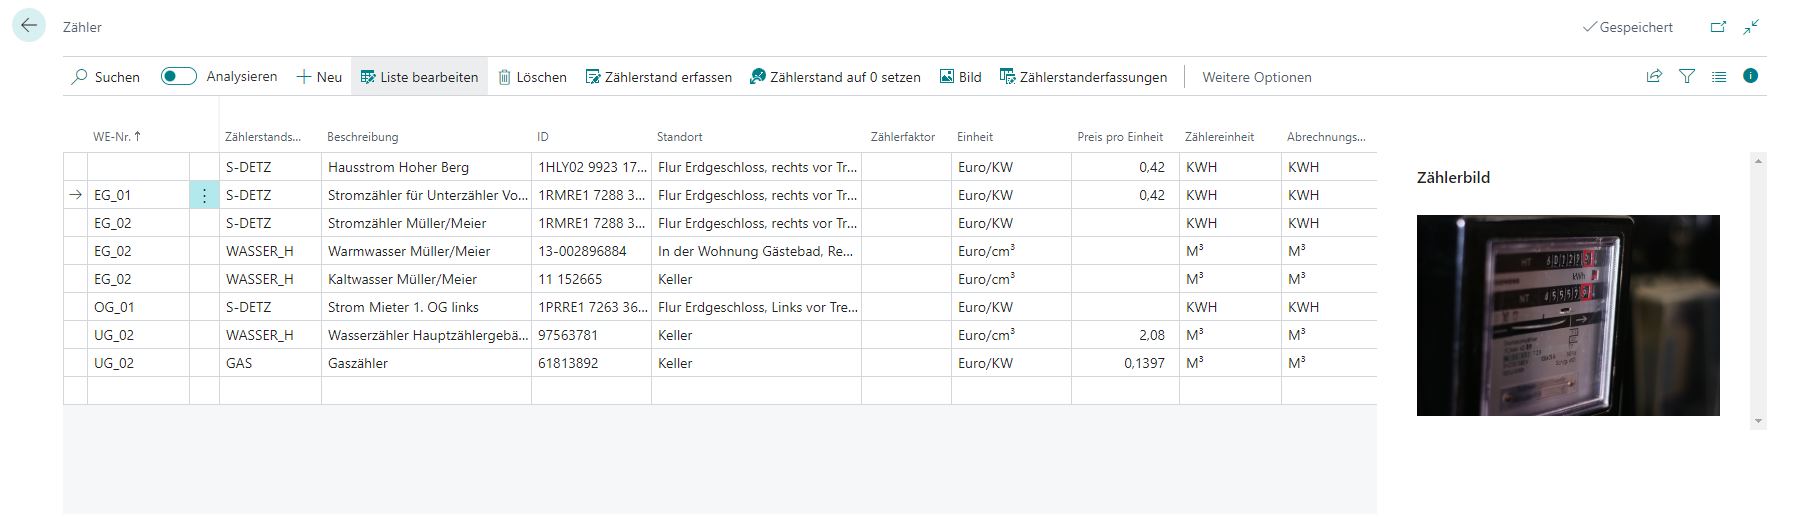Screen dimensions: 1802x514
Task: Select Liste bearbeiten action
Action: click(419, 77)
